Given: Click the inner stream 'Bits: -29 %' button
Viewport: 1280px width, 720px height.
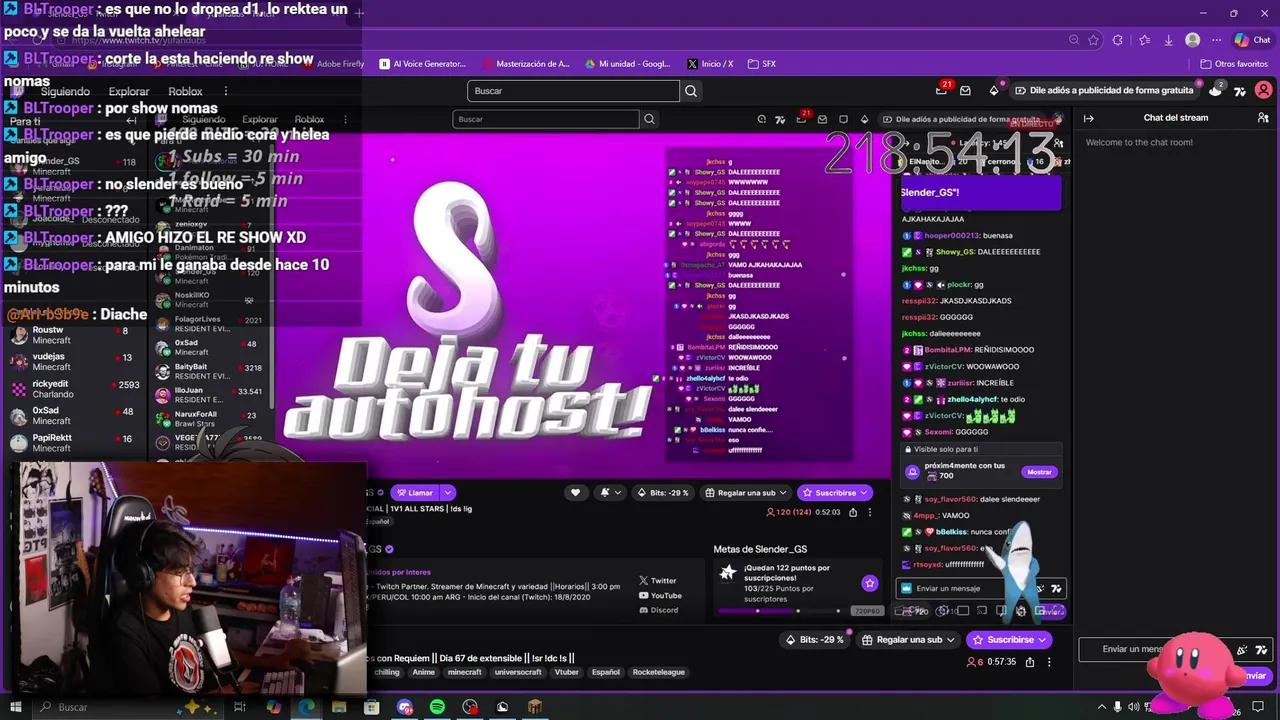Looking at the screenshot, I should tap(663, 492).
